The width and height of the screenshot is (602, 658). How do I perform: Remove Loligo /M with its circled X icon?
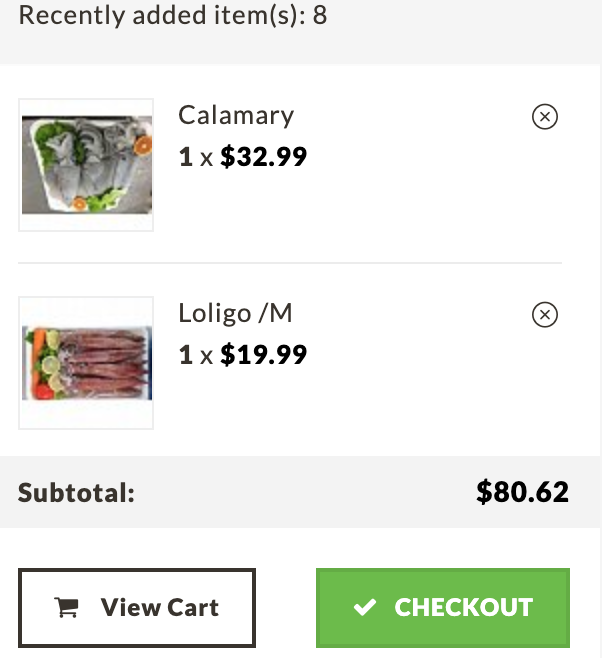(x=545, y=315)
